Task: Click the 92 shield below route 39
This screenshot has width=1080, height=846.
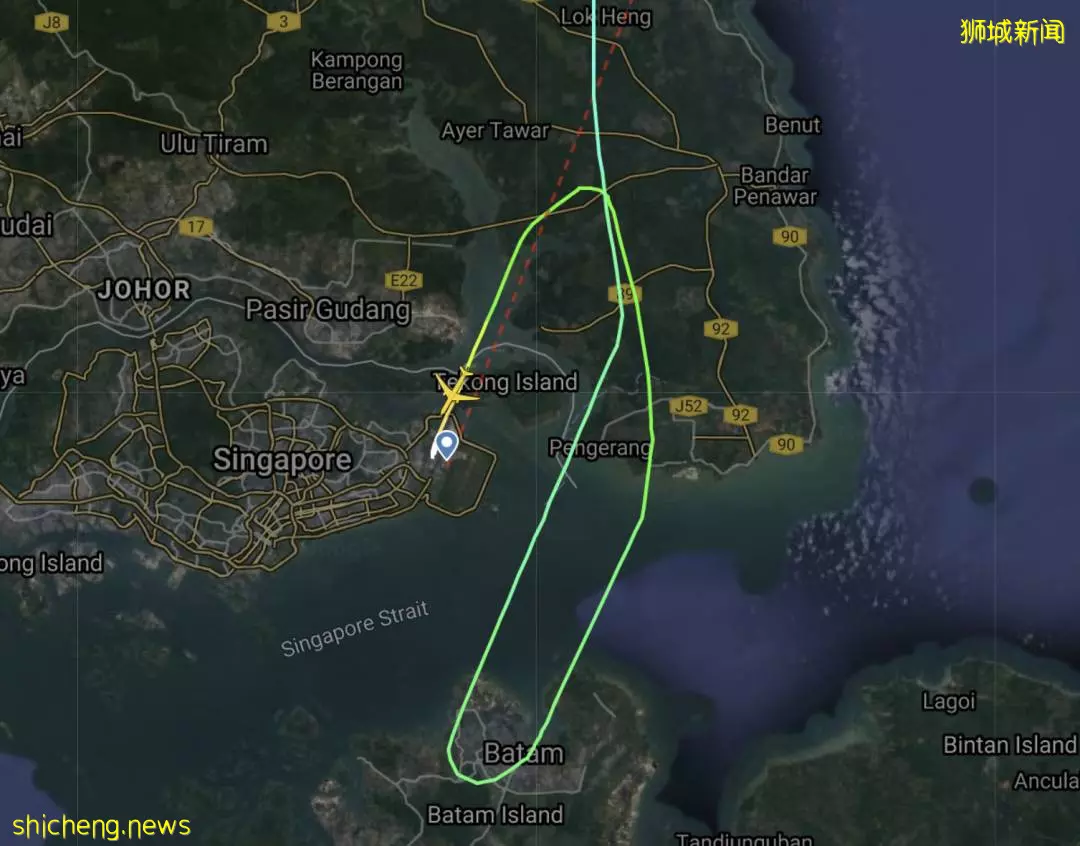Action: [720, 329]
